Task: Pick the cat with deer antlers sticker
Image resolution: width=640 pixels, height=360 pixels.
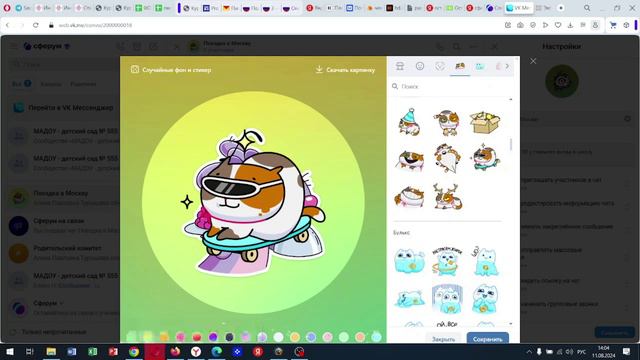Action: click(447, 196)
